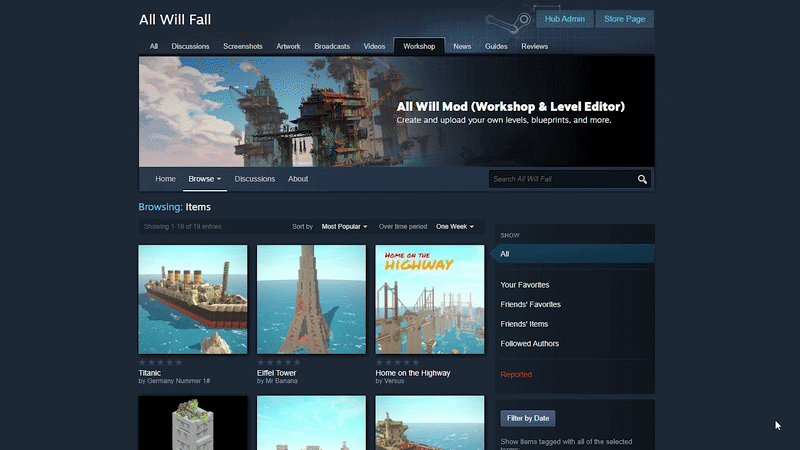The height and width of the screenshot is (450, 800).
Task: Open the Titanic item thumbnail
Action: coord(193,299)
